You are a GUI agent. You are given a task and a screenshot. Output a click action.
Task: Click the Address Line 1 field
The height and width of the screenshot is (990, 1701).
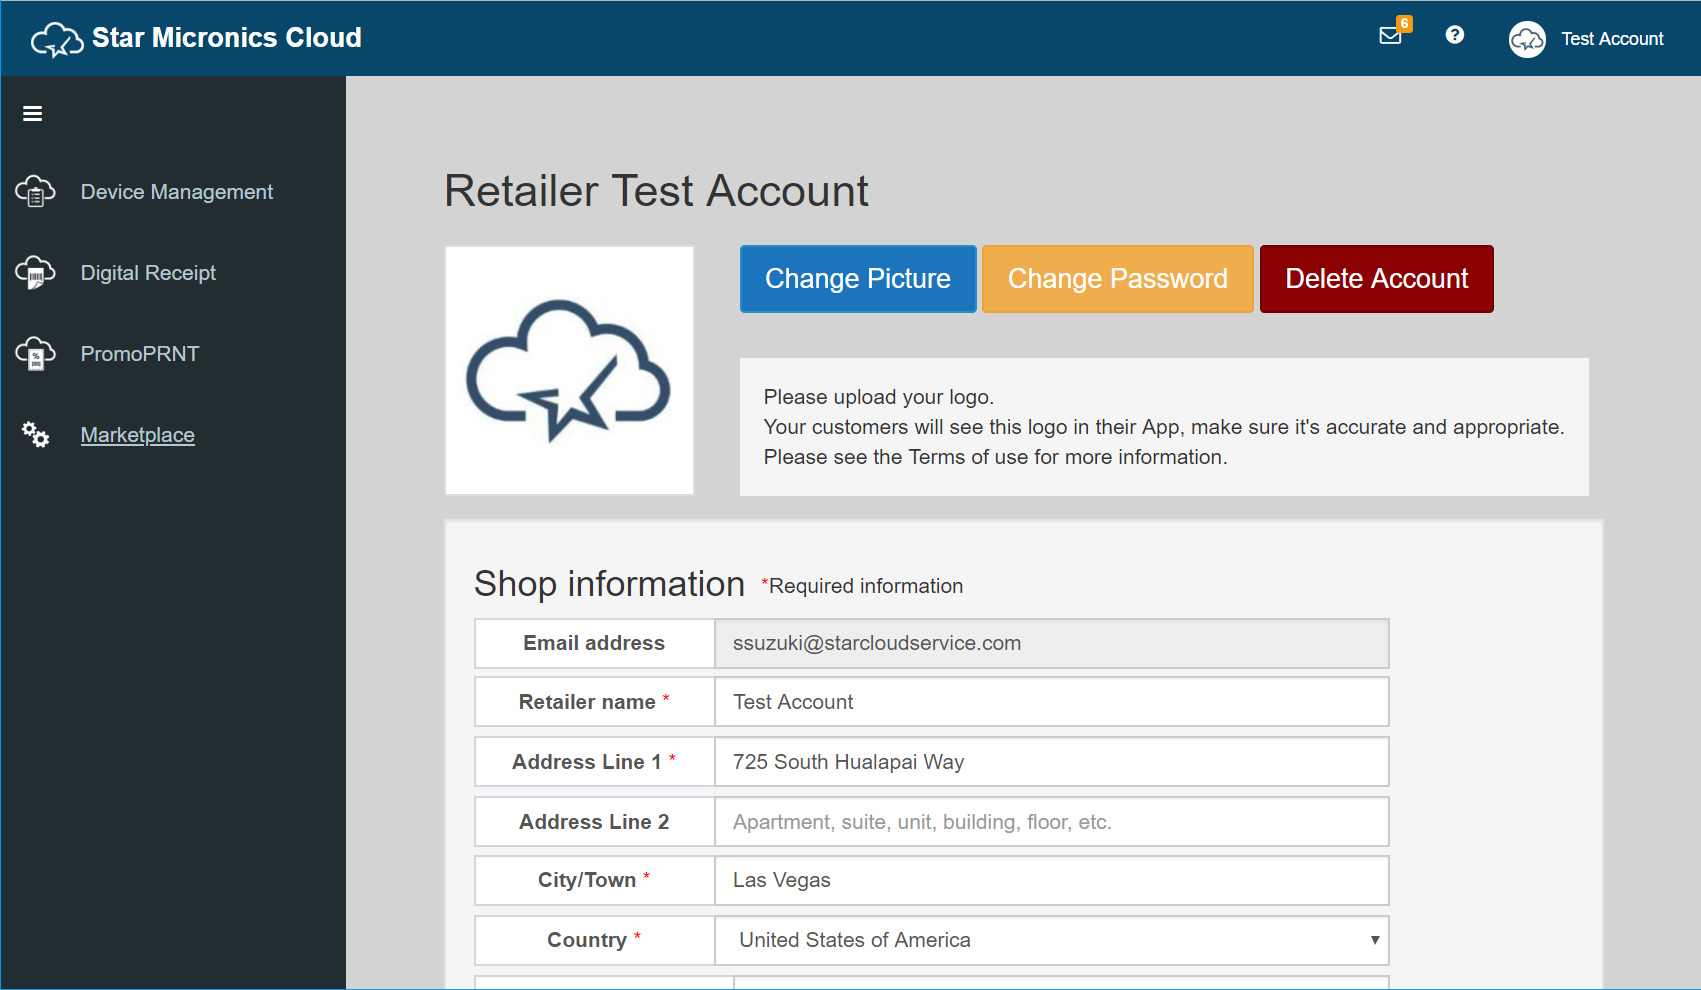click(x=1052, y=762)
